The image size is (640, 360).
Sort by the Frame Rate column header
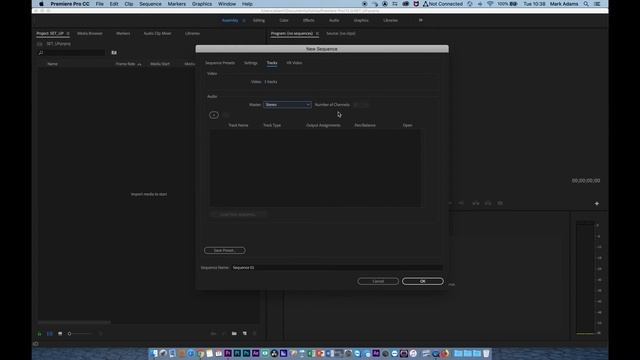click(126, 64)
